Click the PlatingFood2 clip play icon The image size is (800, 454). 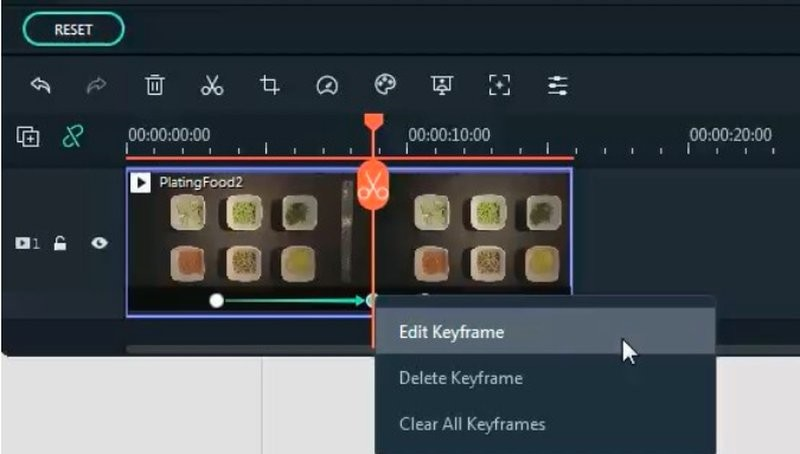[140, 183]
